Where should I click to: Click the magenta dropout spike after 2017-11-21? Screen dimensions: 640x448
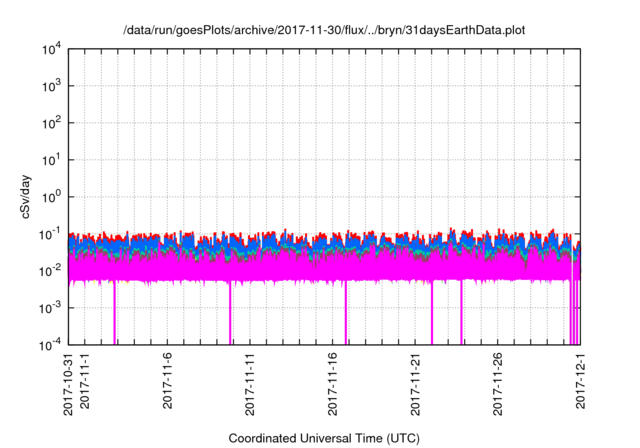[x=432, y=313]
